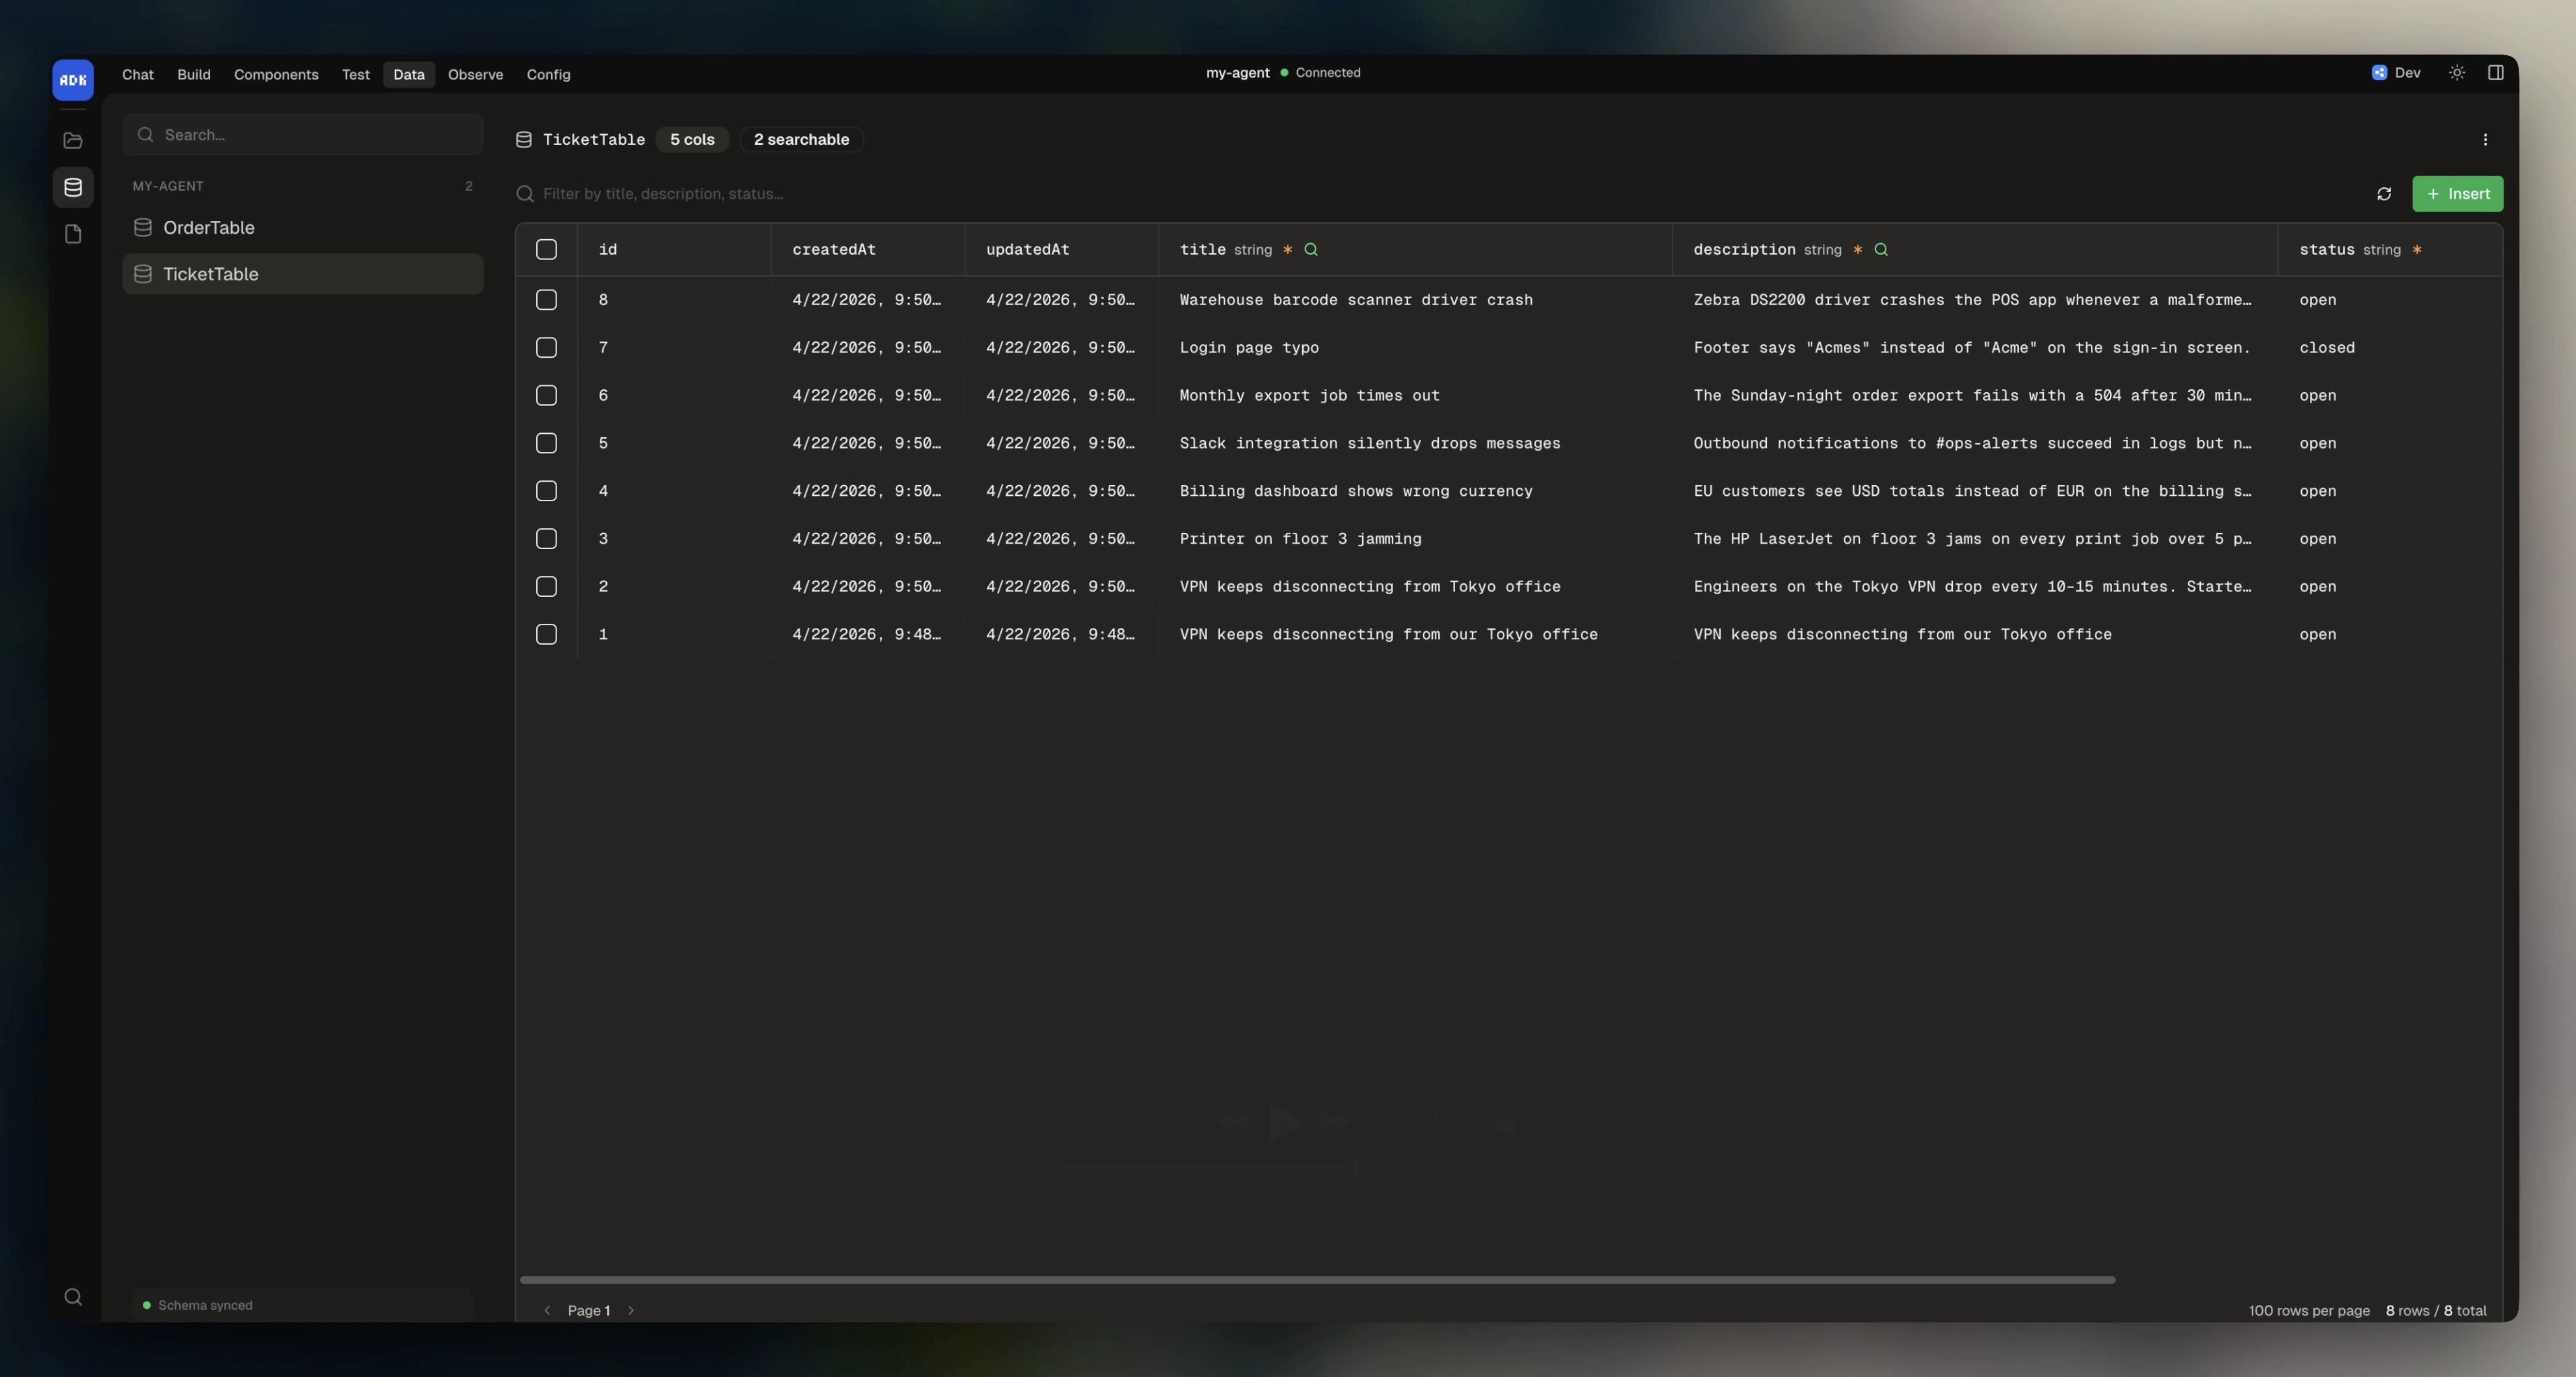Toggle the light/dark theme sun icon
This screenshot has height=1377, width=2576.
[2456, 73]
